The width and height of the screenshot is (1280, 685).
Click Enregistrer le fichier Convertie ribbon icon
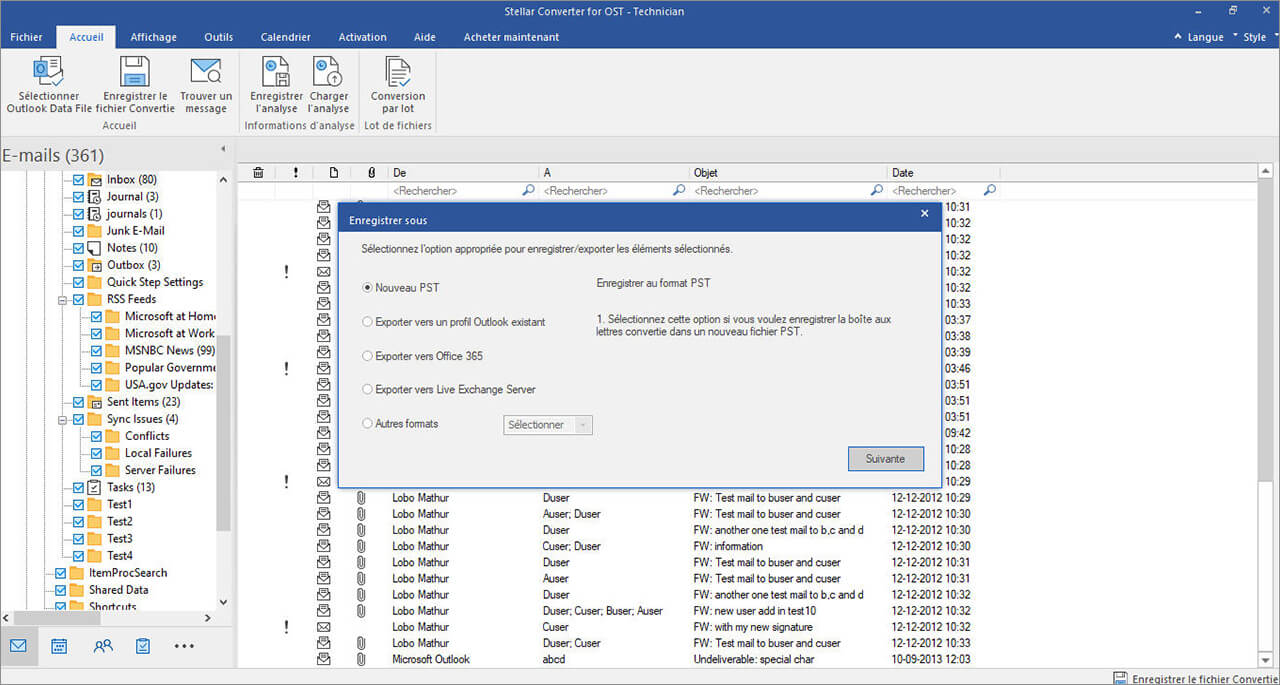coord(134,72)
